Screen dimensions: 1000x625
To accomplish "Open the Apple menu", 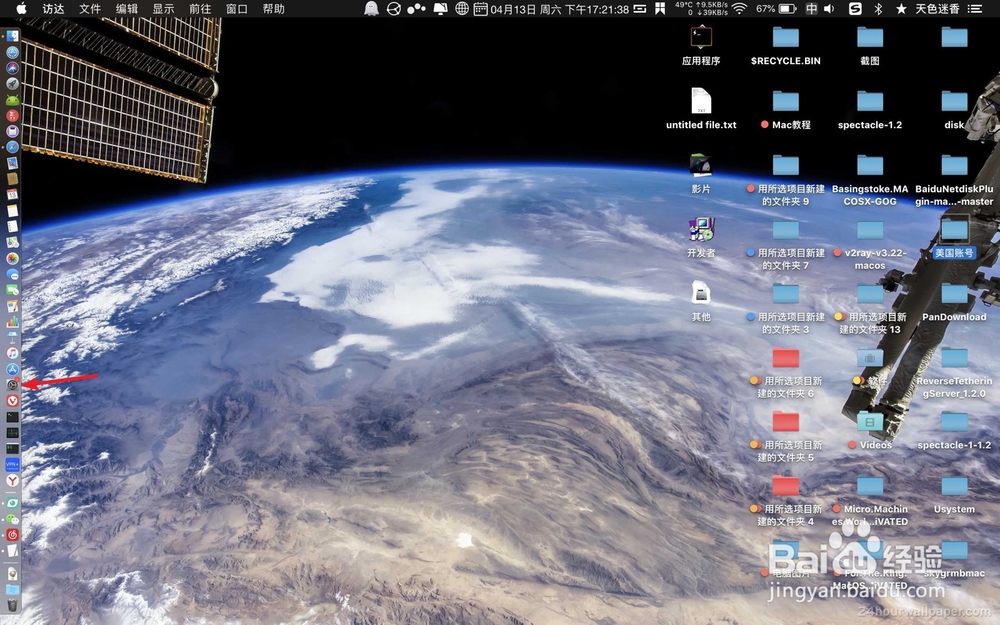I will pos(21,9).
